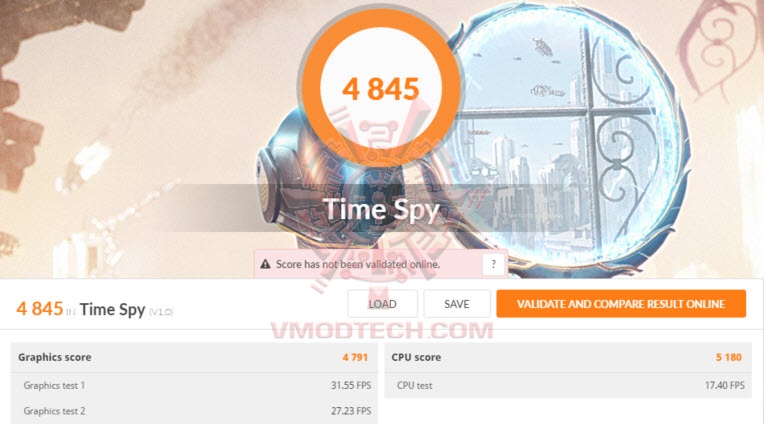Click the 27.23 FPS value
The width and height of the screenshot is (764, 424).
pyautogui.click(x=351, y=411)
